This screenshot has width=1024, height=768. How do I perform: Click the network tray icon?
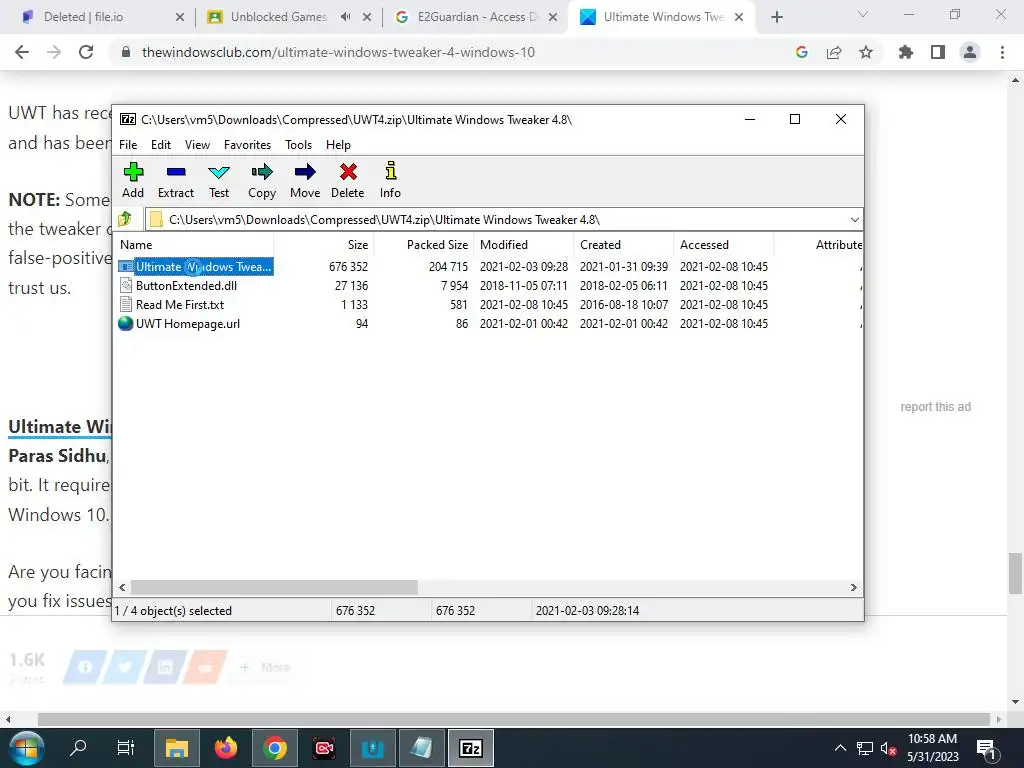pyautogui.click(x=865, y=748)
